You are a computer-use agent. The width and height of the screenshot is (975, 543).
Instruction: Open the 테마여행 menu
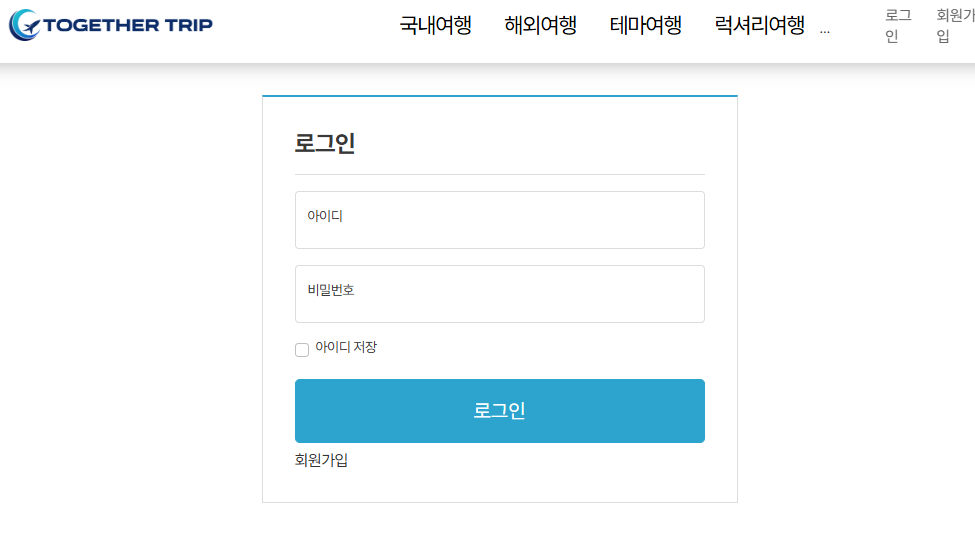[645, 25]
